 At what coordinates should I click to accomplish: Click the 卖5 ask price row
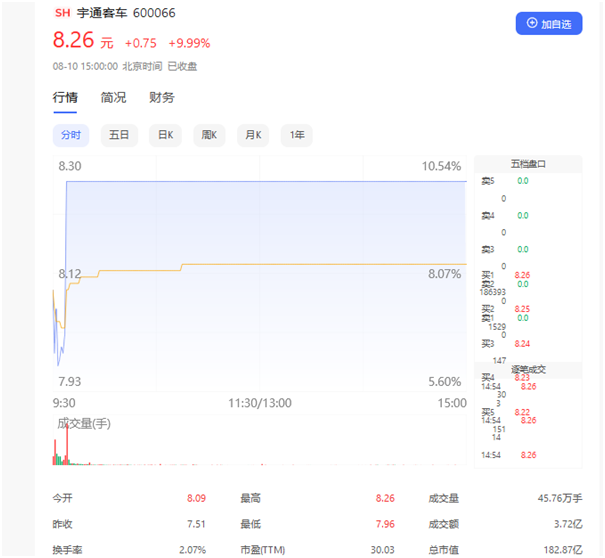coord(505,181)
